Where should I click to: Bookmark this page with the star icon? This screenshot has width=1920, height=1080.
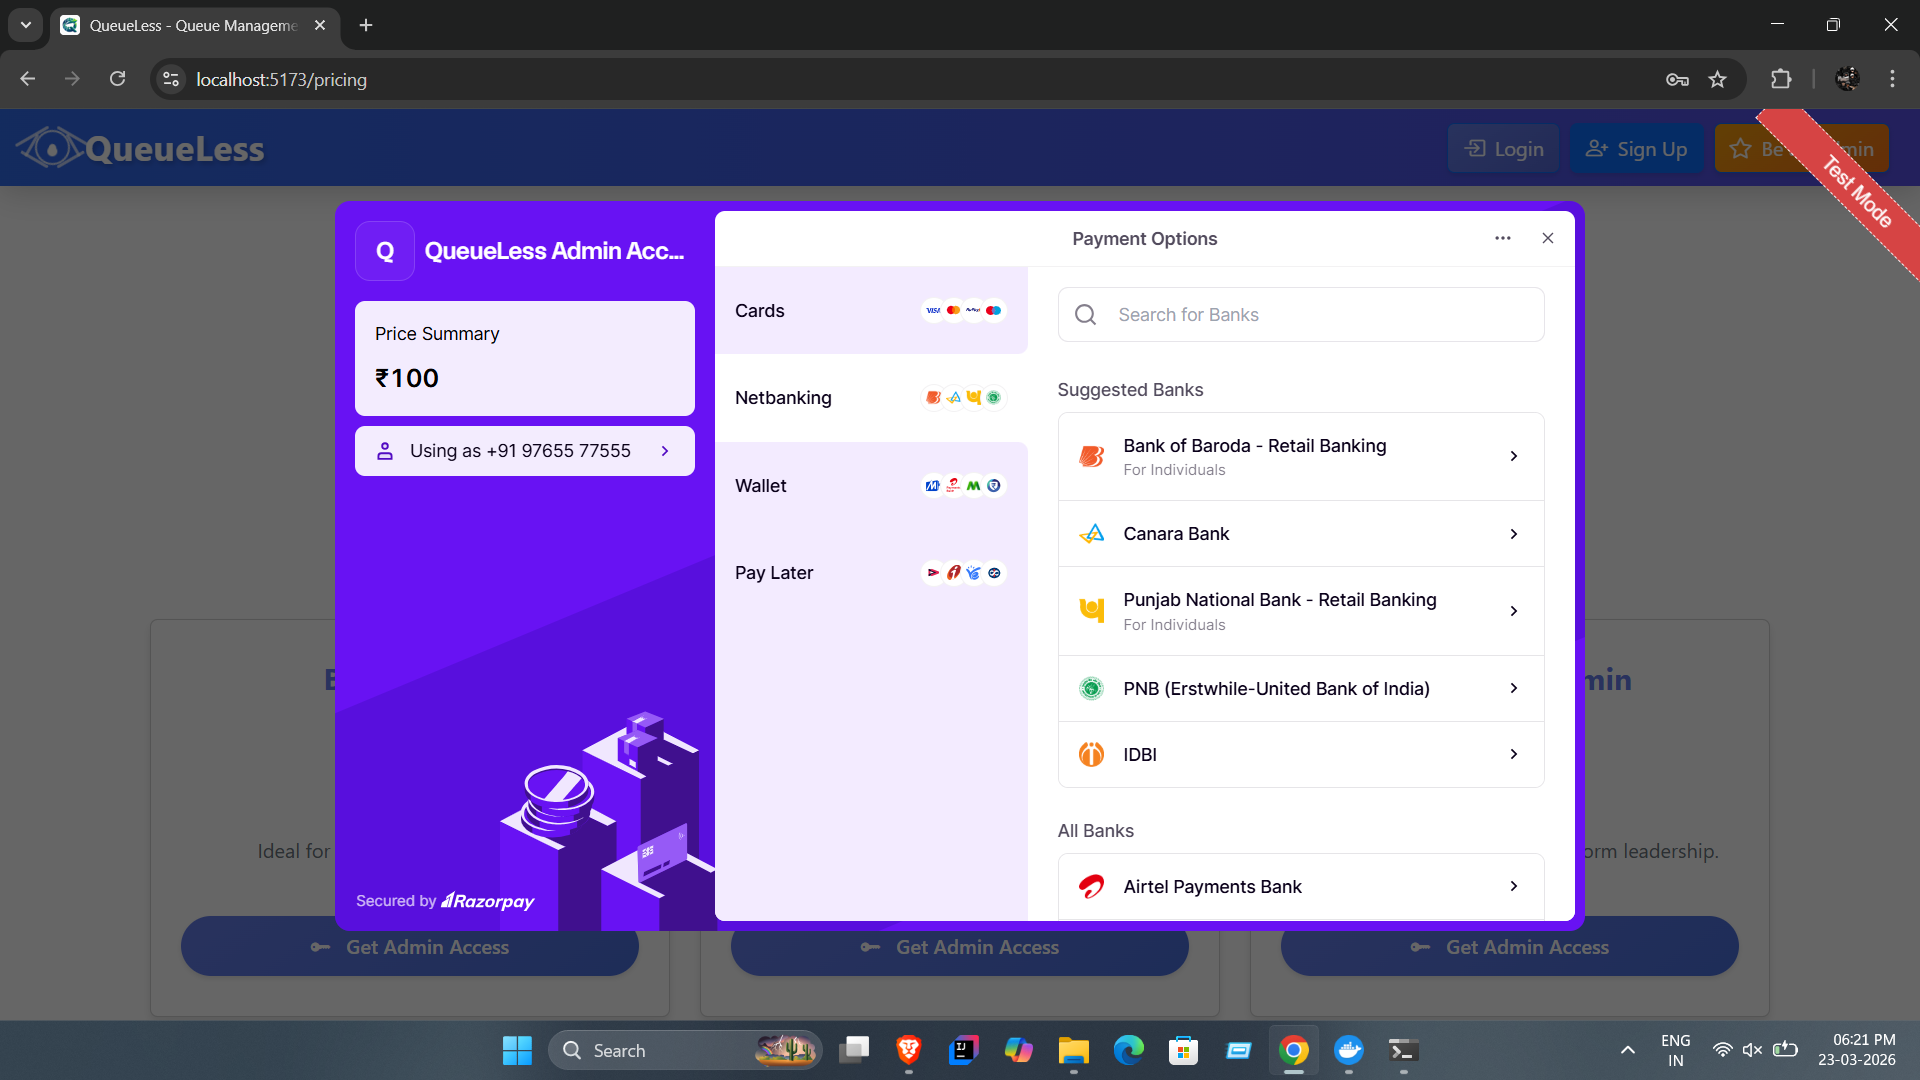click(x=1717, y=79)
